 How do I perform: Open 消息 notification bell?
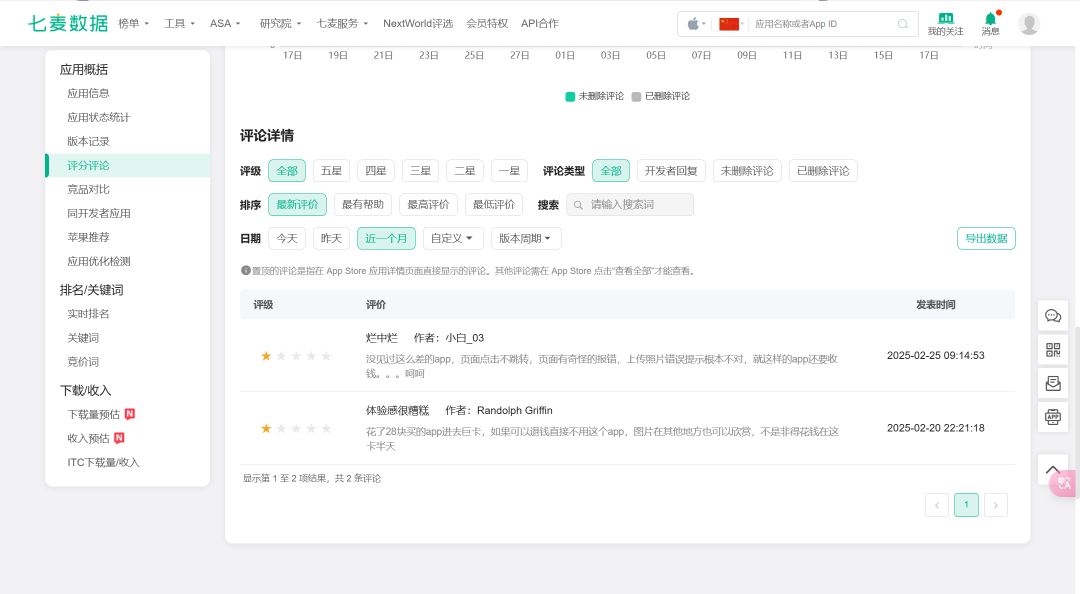tap(990, 24)
